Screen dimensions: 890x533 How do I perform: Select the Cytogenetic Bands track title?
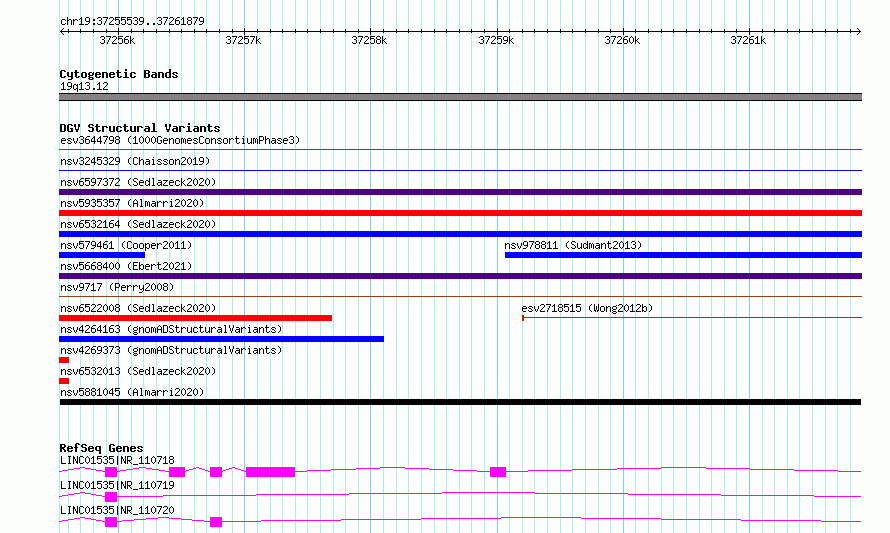119,74
